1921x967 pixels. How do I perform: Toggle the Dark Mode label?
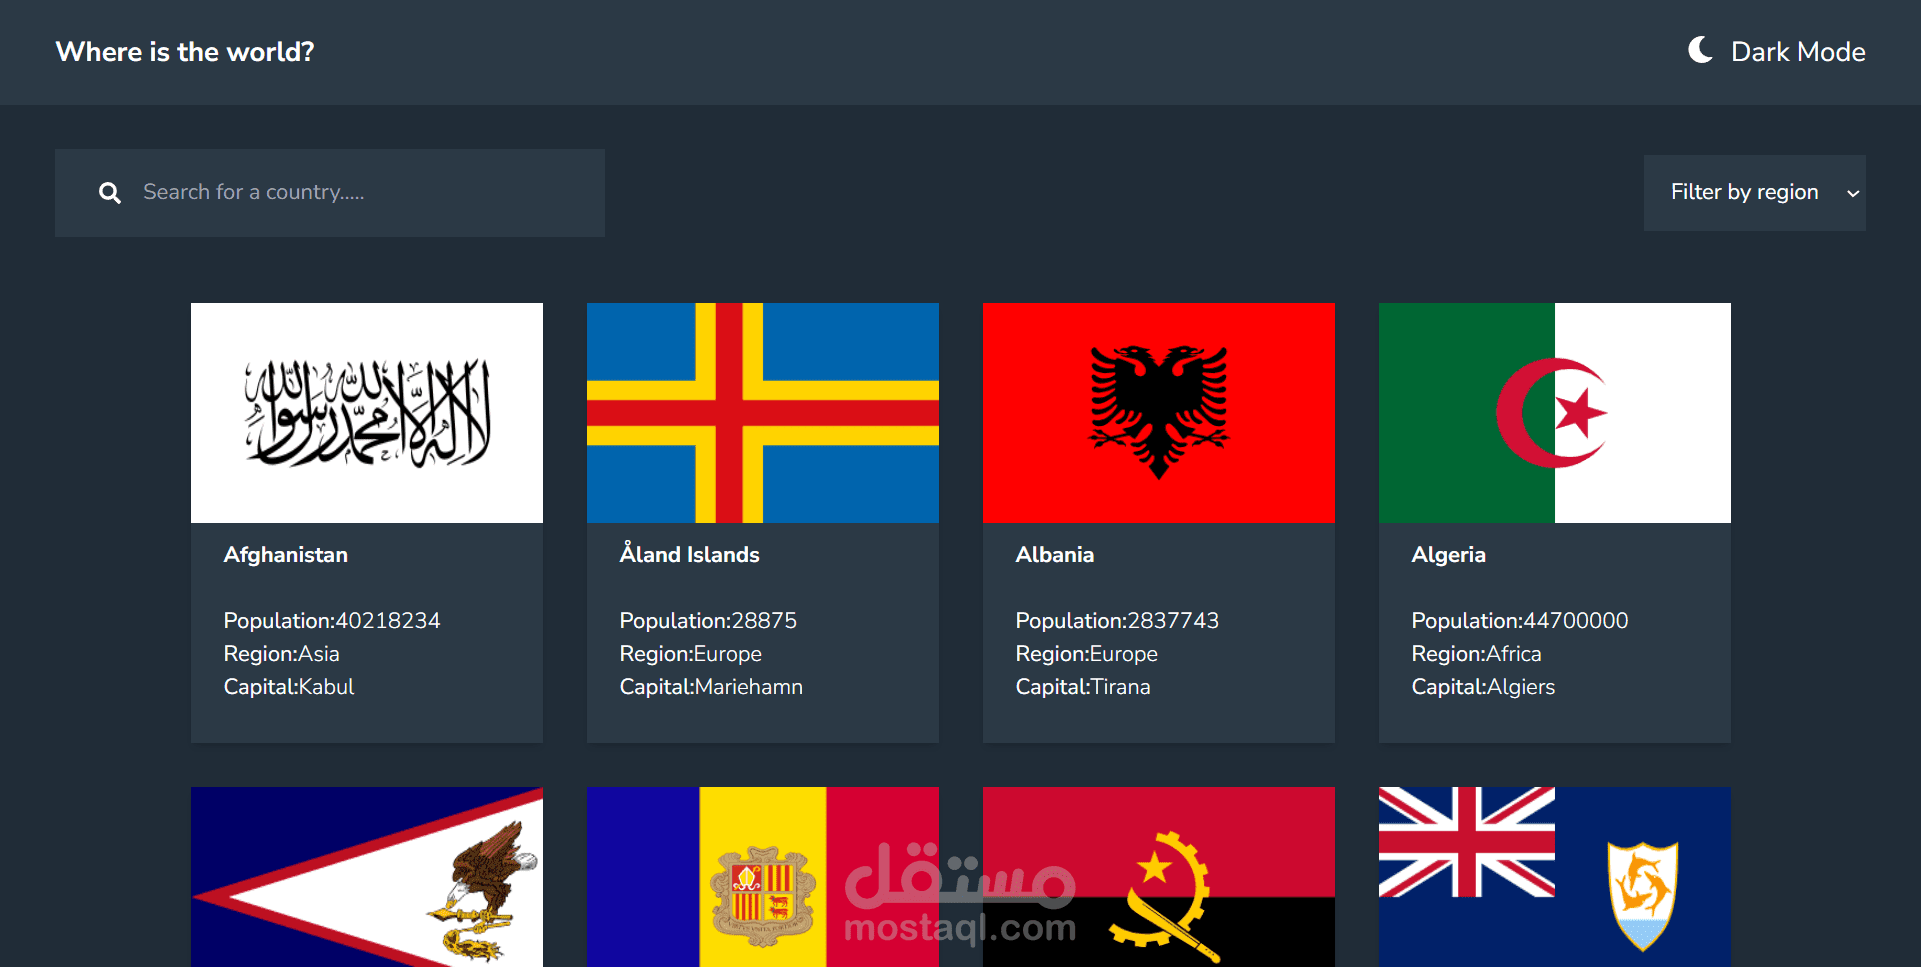click(x=1798, y=52)
